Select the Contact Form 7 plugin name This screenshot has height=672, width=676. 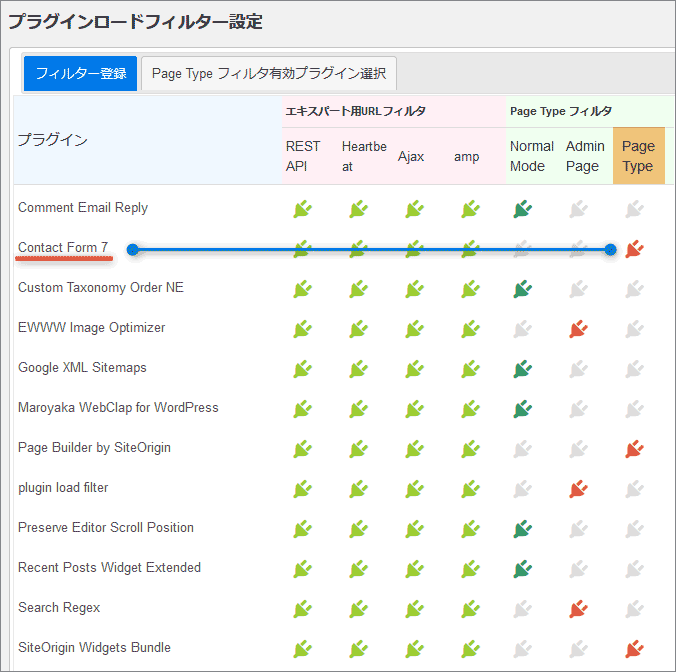(63, 247)
